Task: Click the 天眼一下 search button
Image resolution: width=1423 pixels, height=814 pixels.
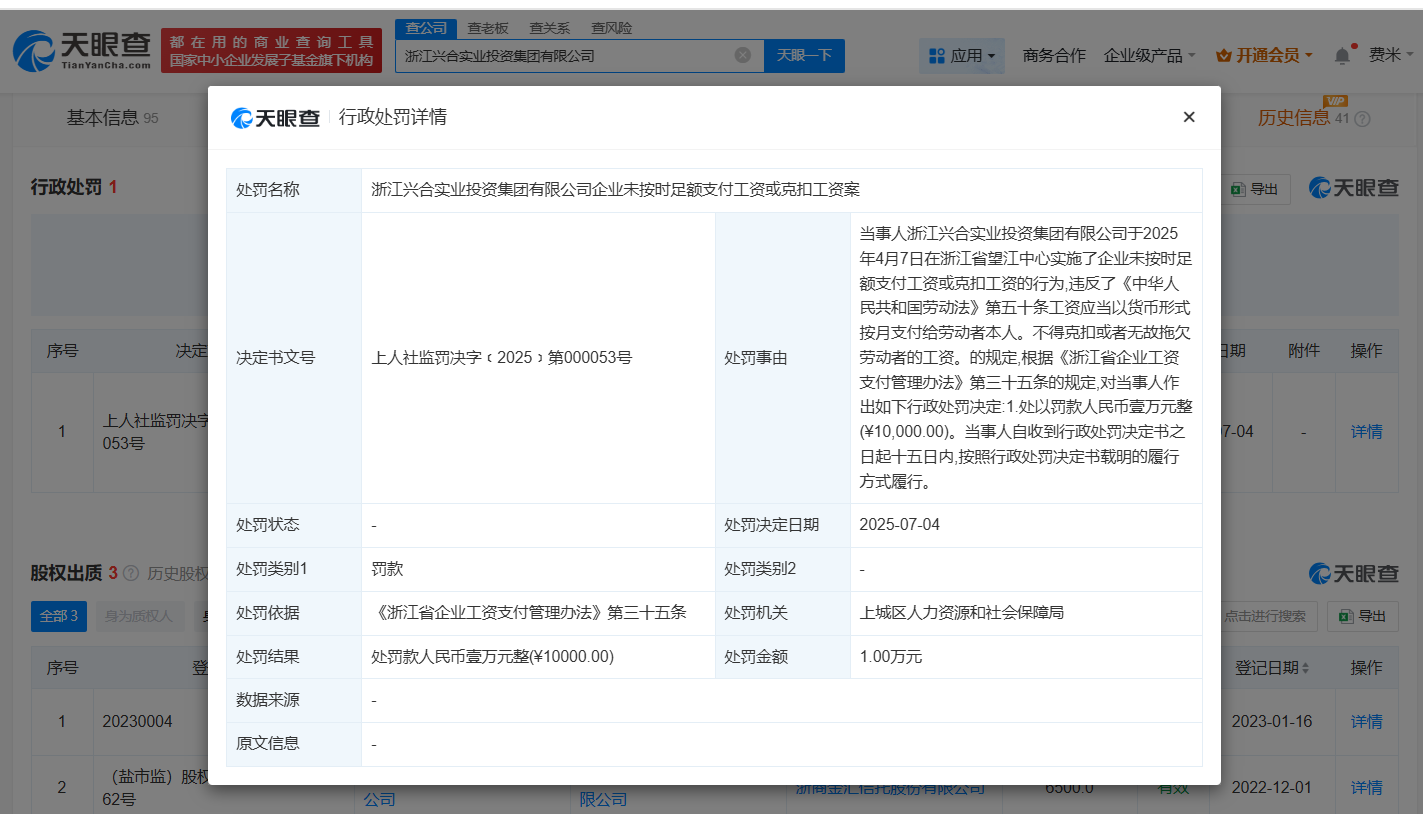Action: (x=804, y=56)
